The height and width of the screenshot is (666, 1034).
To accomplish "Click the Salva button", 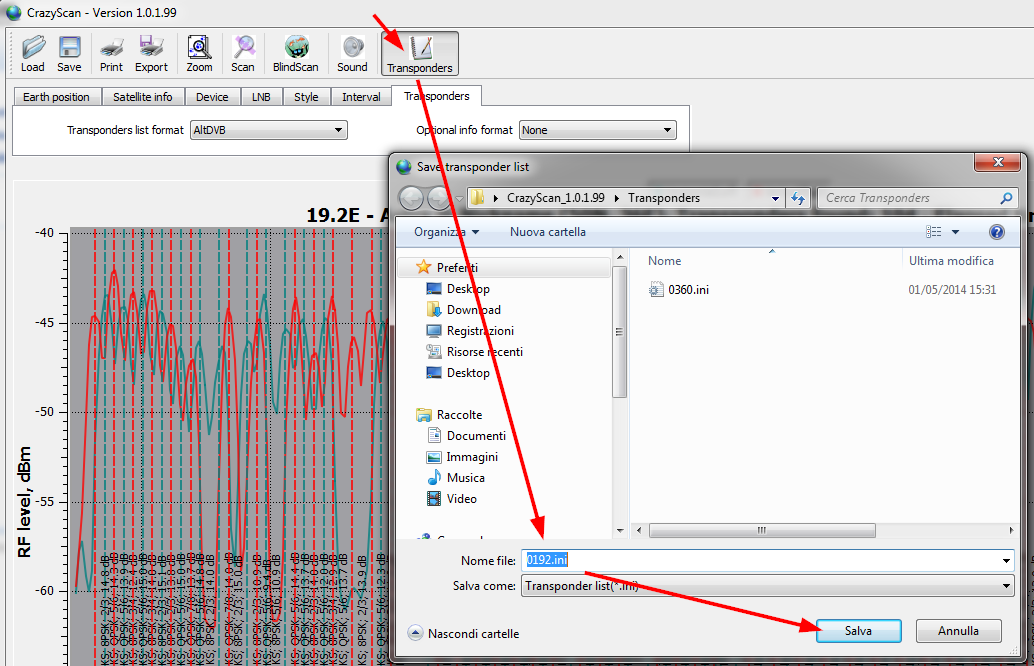I will [859, 631].
